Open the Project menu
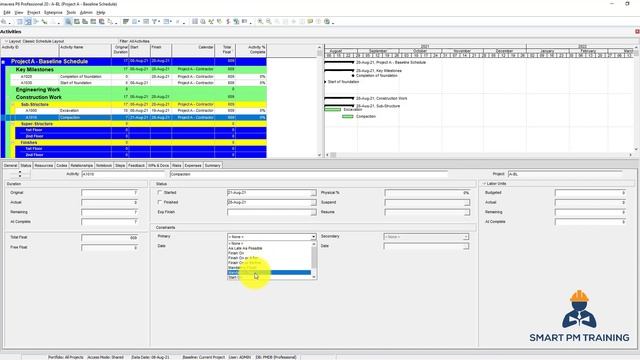640x360 pixels. click(33, 13)
